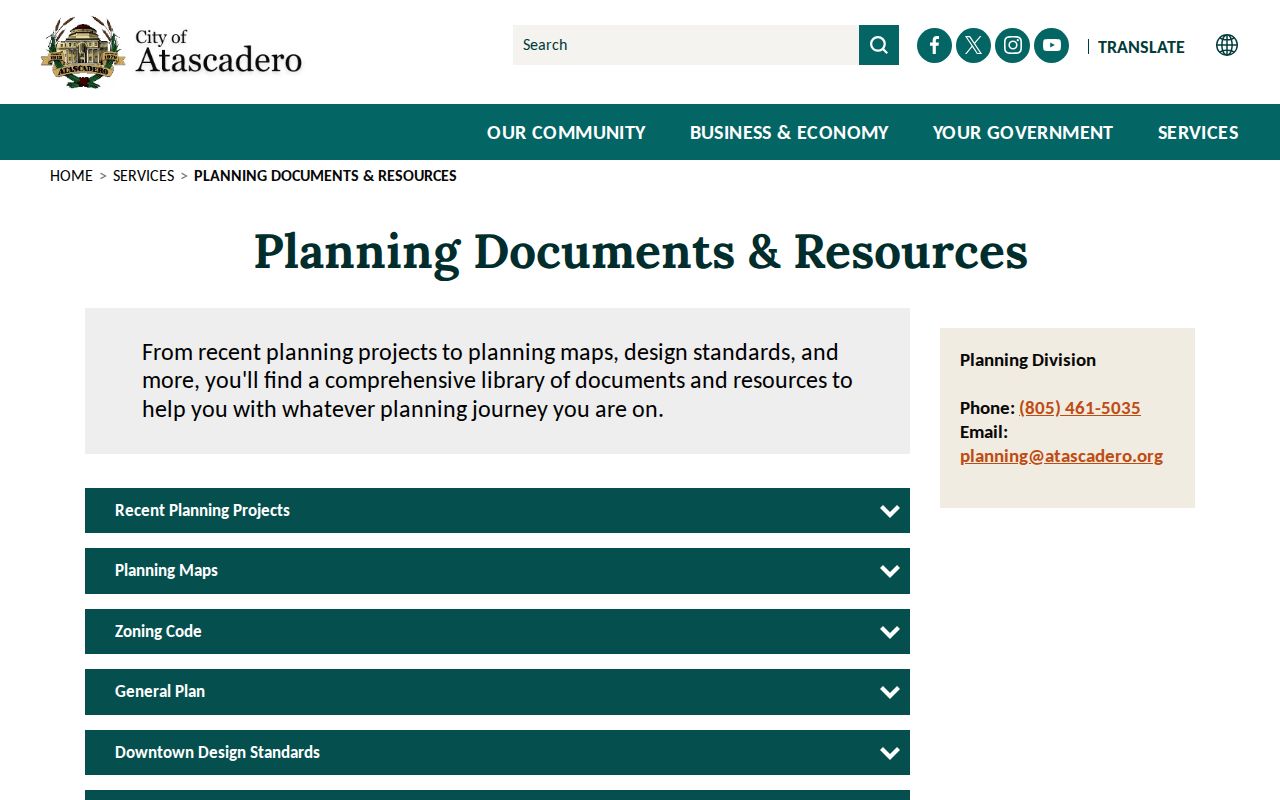Click the City of Atascadero logo

[171, 52]
